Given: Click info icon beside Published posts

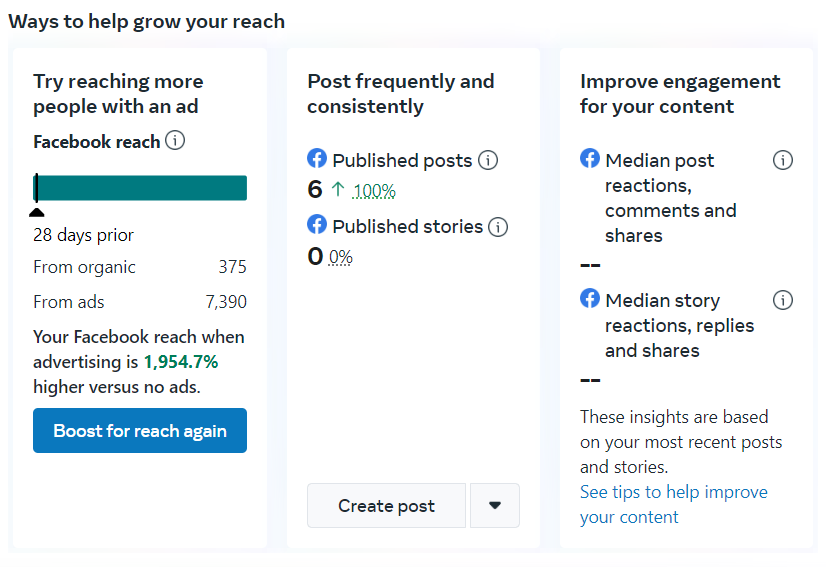Looking at the screenshot, I should pos(488,160).
